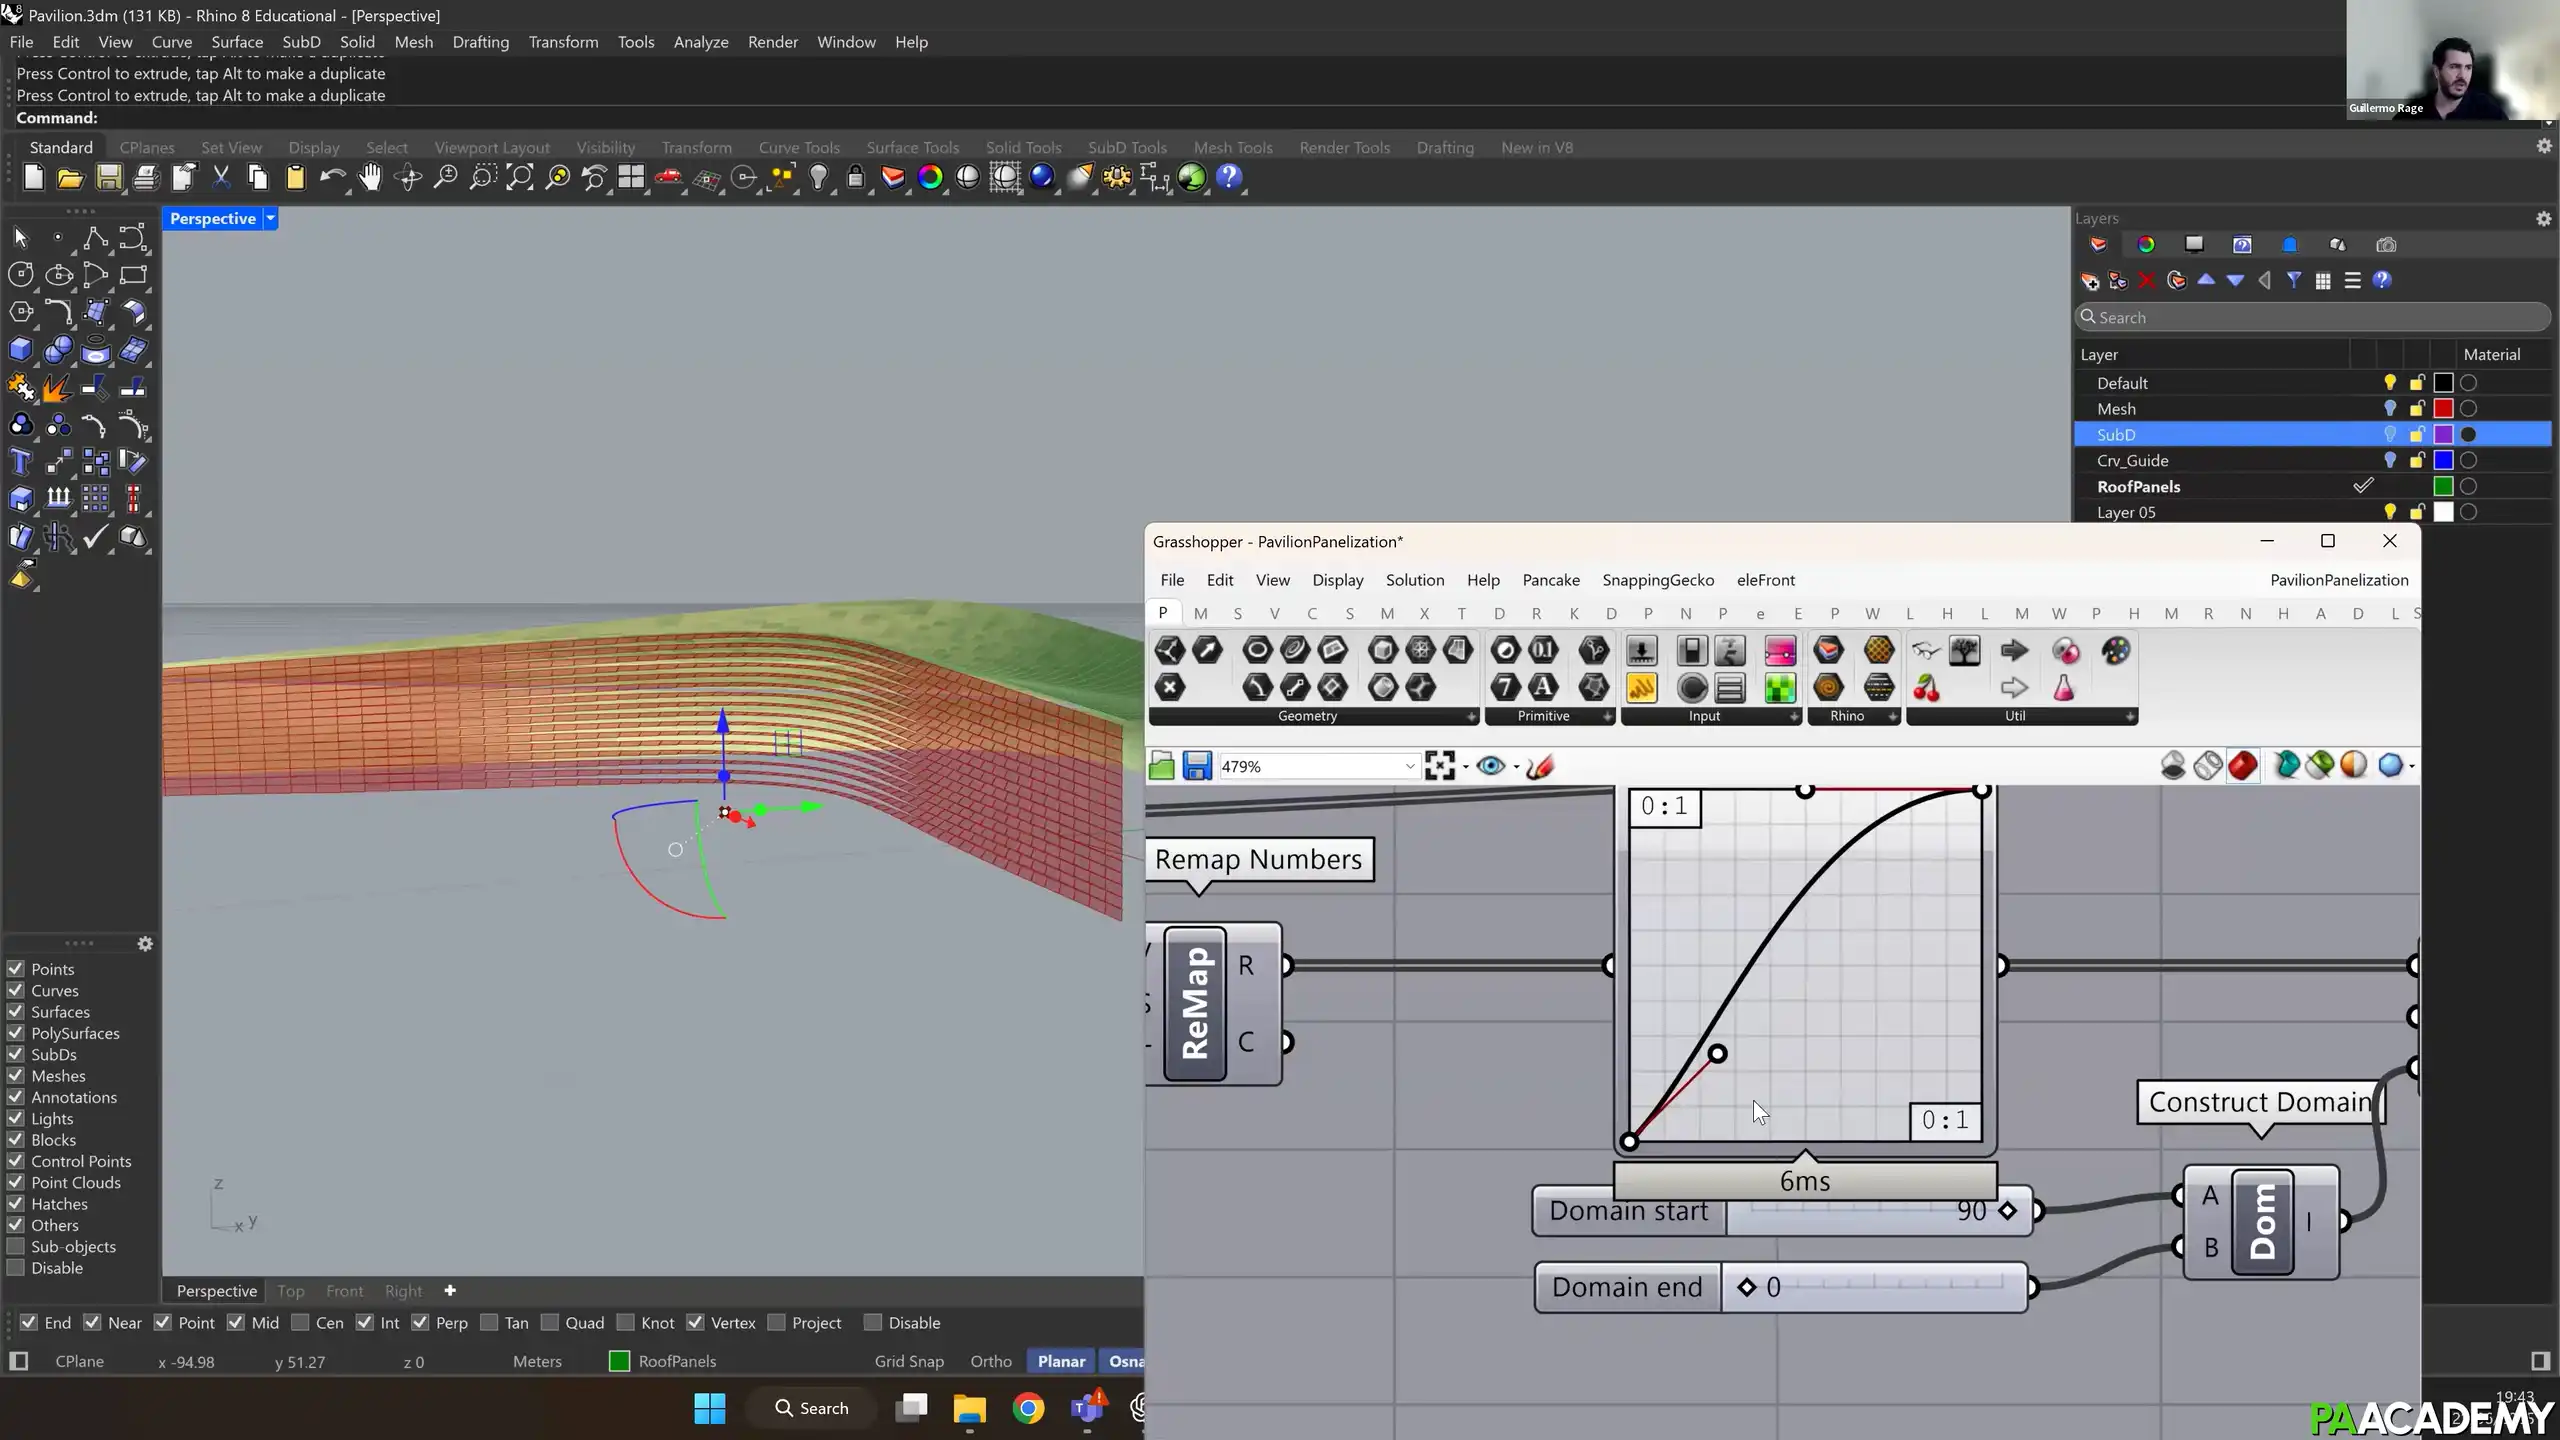
Task: Uncheck the Meshes selection filter
Action: [x=16, y=1076]
